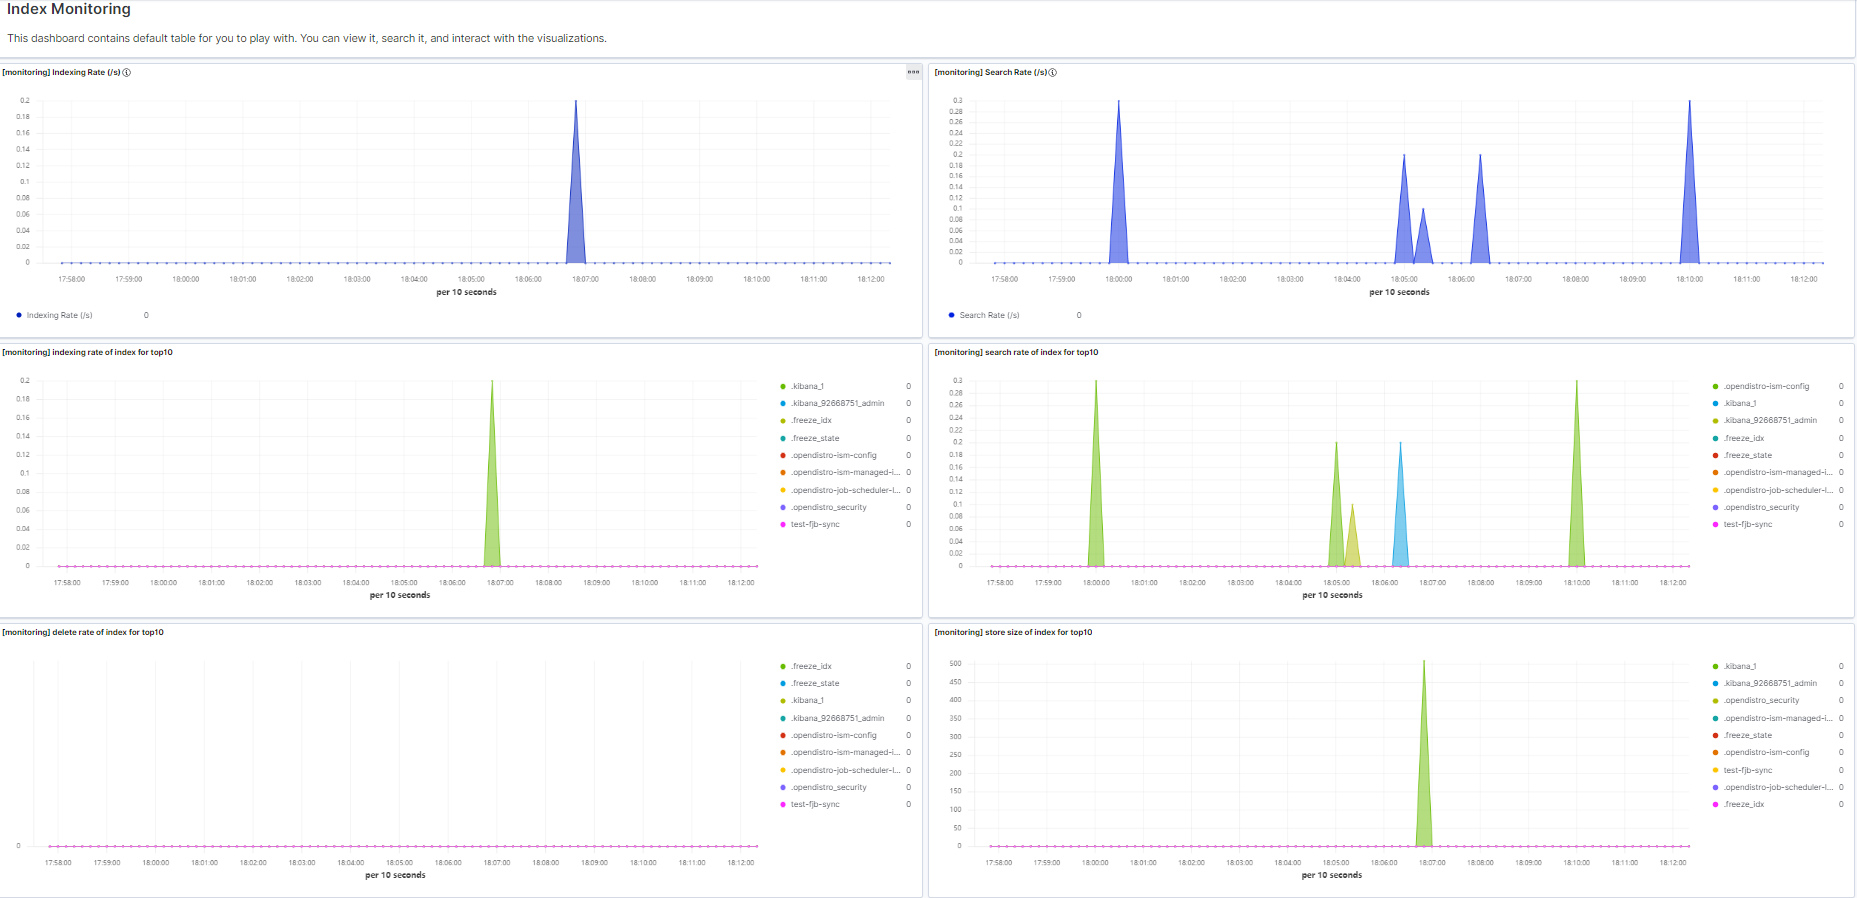This screenshot has height=898, width=1857.
Task: Click orange .opendistro-ism-config swatch in store size legend
Action: click(x=1715, y=752)
